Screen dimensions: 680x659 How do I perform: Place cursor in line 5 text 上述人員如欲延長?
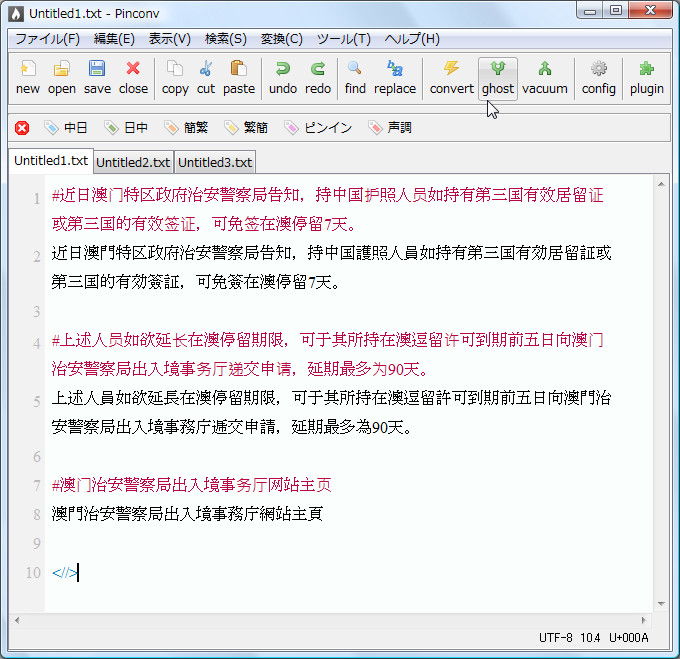pyautogui.click(x=115, y=398)
